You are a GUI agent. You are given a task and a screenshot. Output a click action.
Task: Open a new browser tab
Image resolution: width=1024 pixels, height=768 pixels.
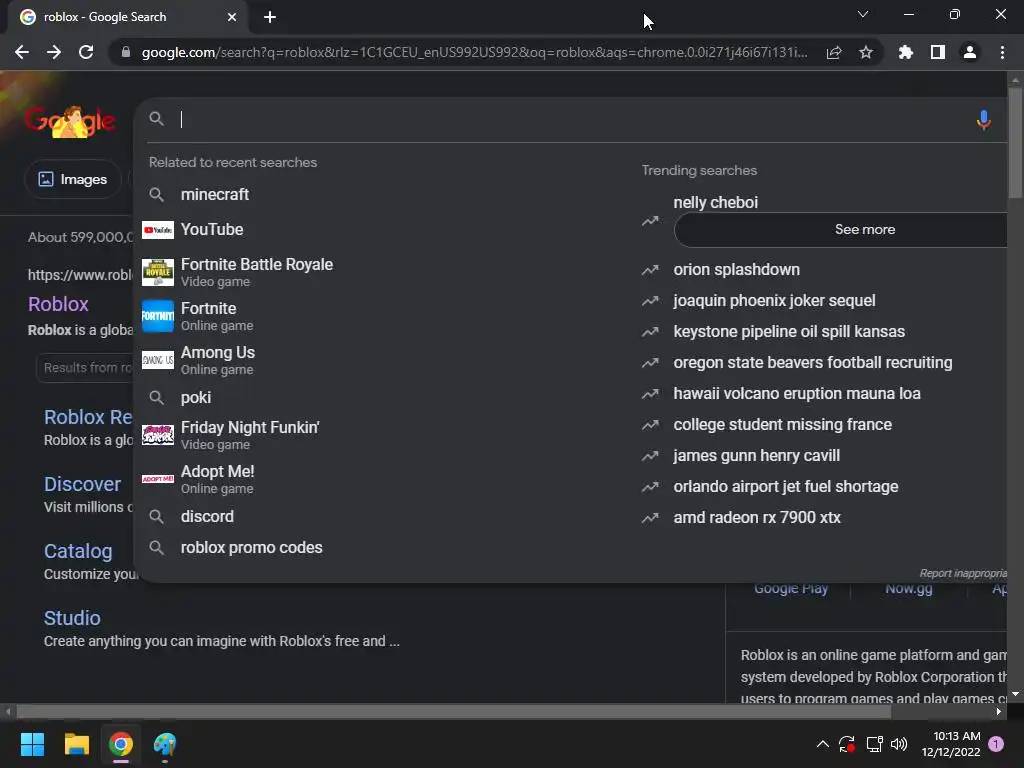pos(270,17)
